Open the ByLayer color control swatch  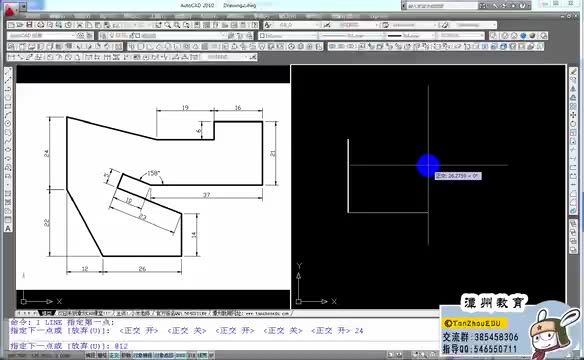point(288,36)
